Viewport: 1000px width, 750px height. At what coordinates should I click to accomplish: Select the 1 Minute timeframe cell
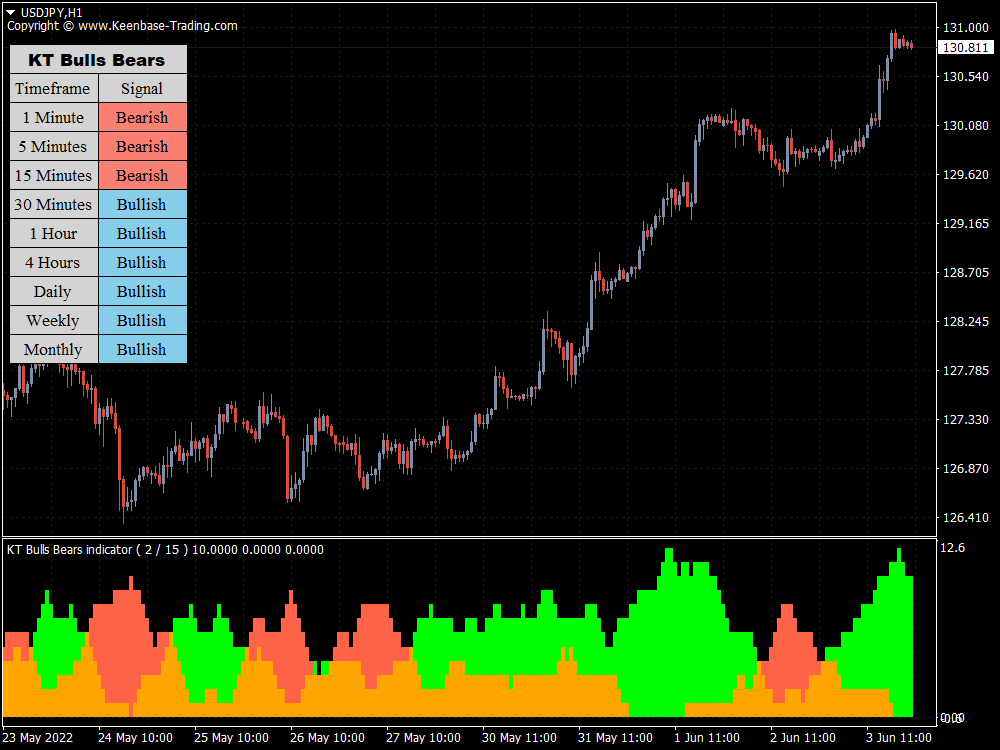(x=54, y=117)
